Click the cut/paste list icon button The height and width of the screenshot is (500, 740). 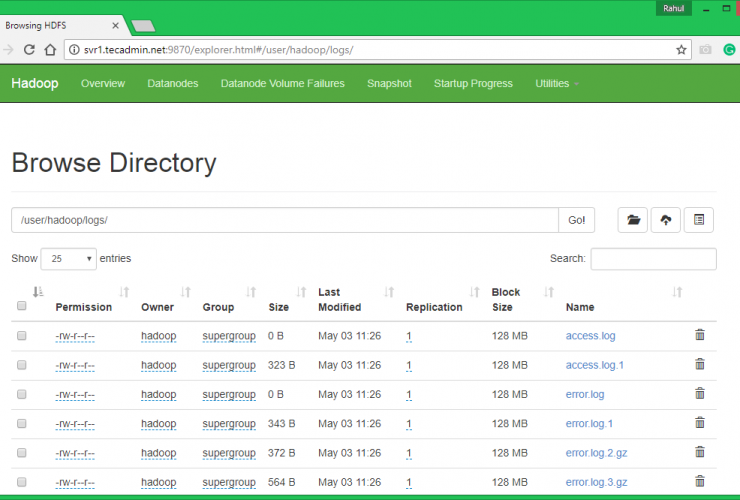[x=700, y=220]
